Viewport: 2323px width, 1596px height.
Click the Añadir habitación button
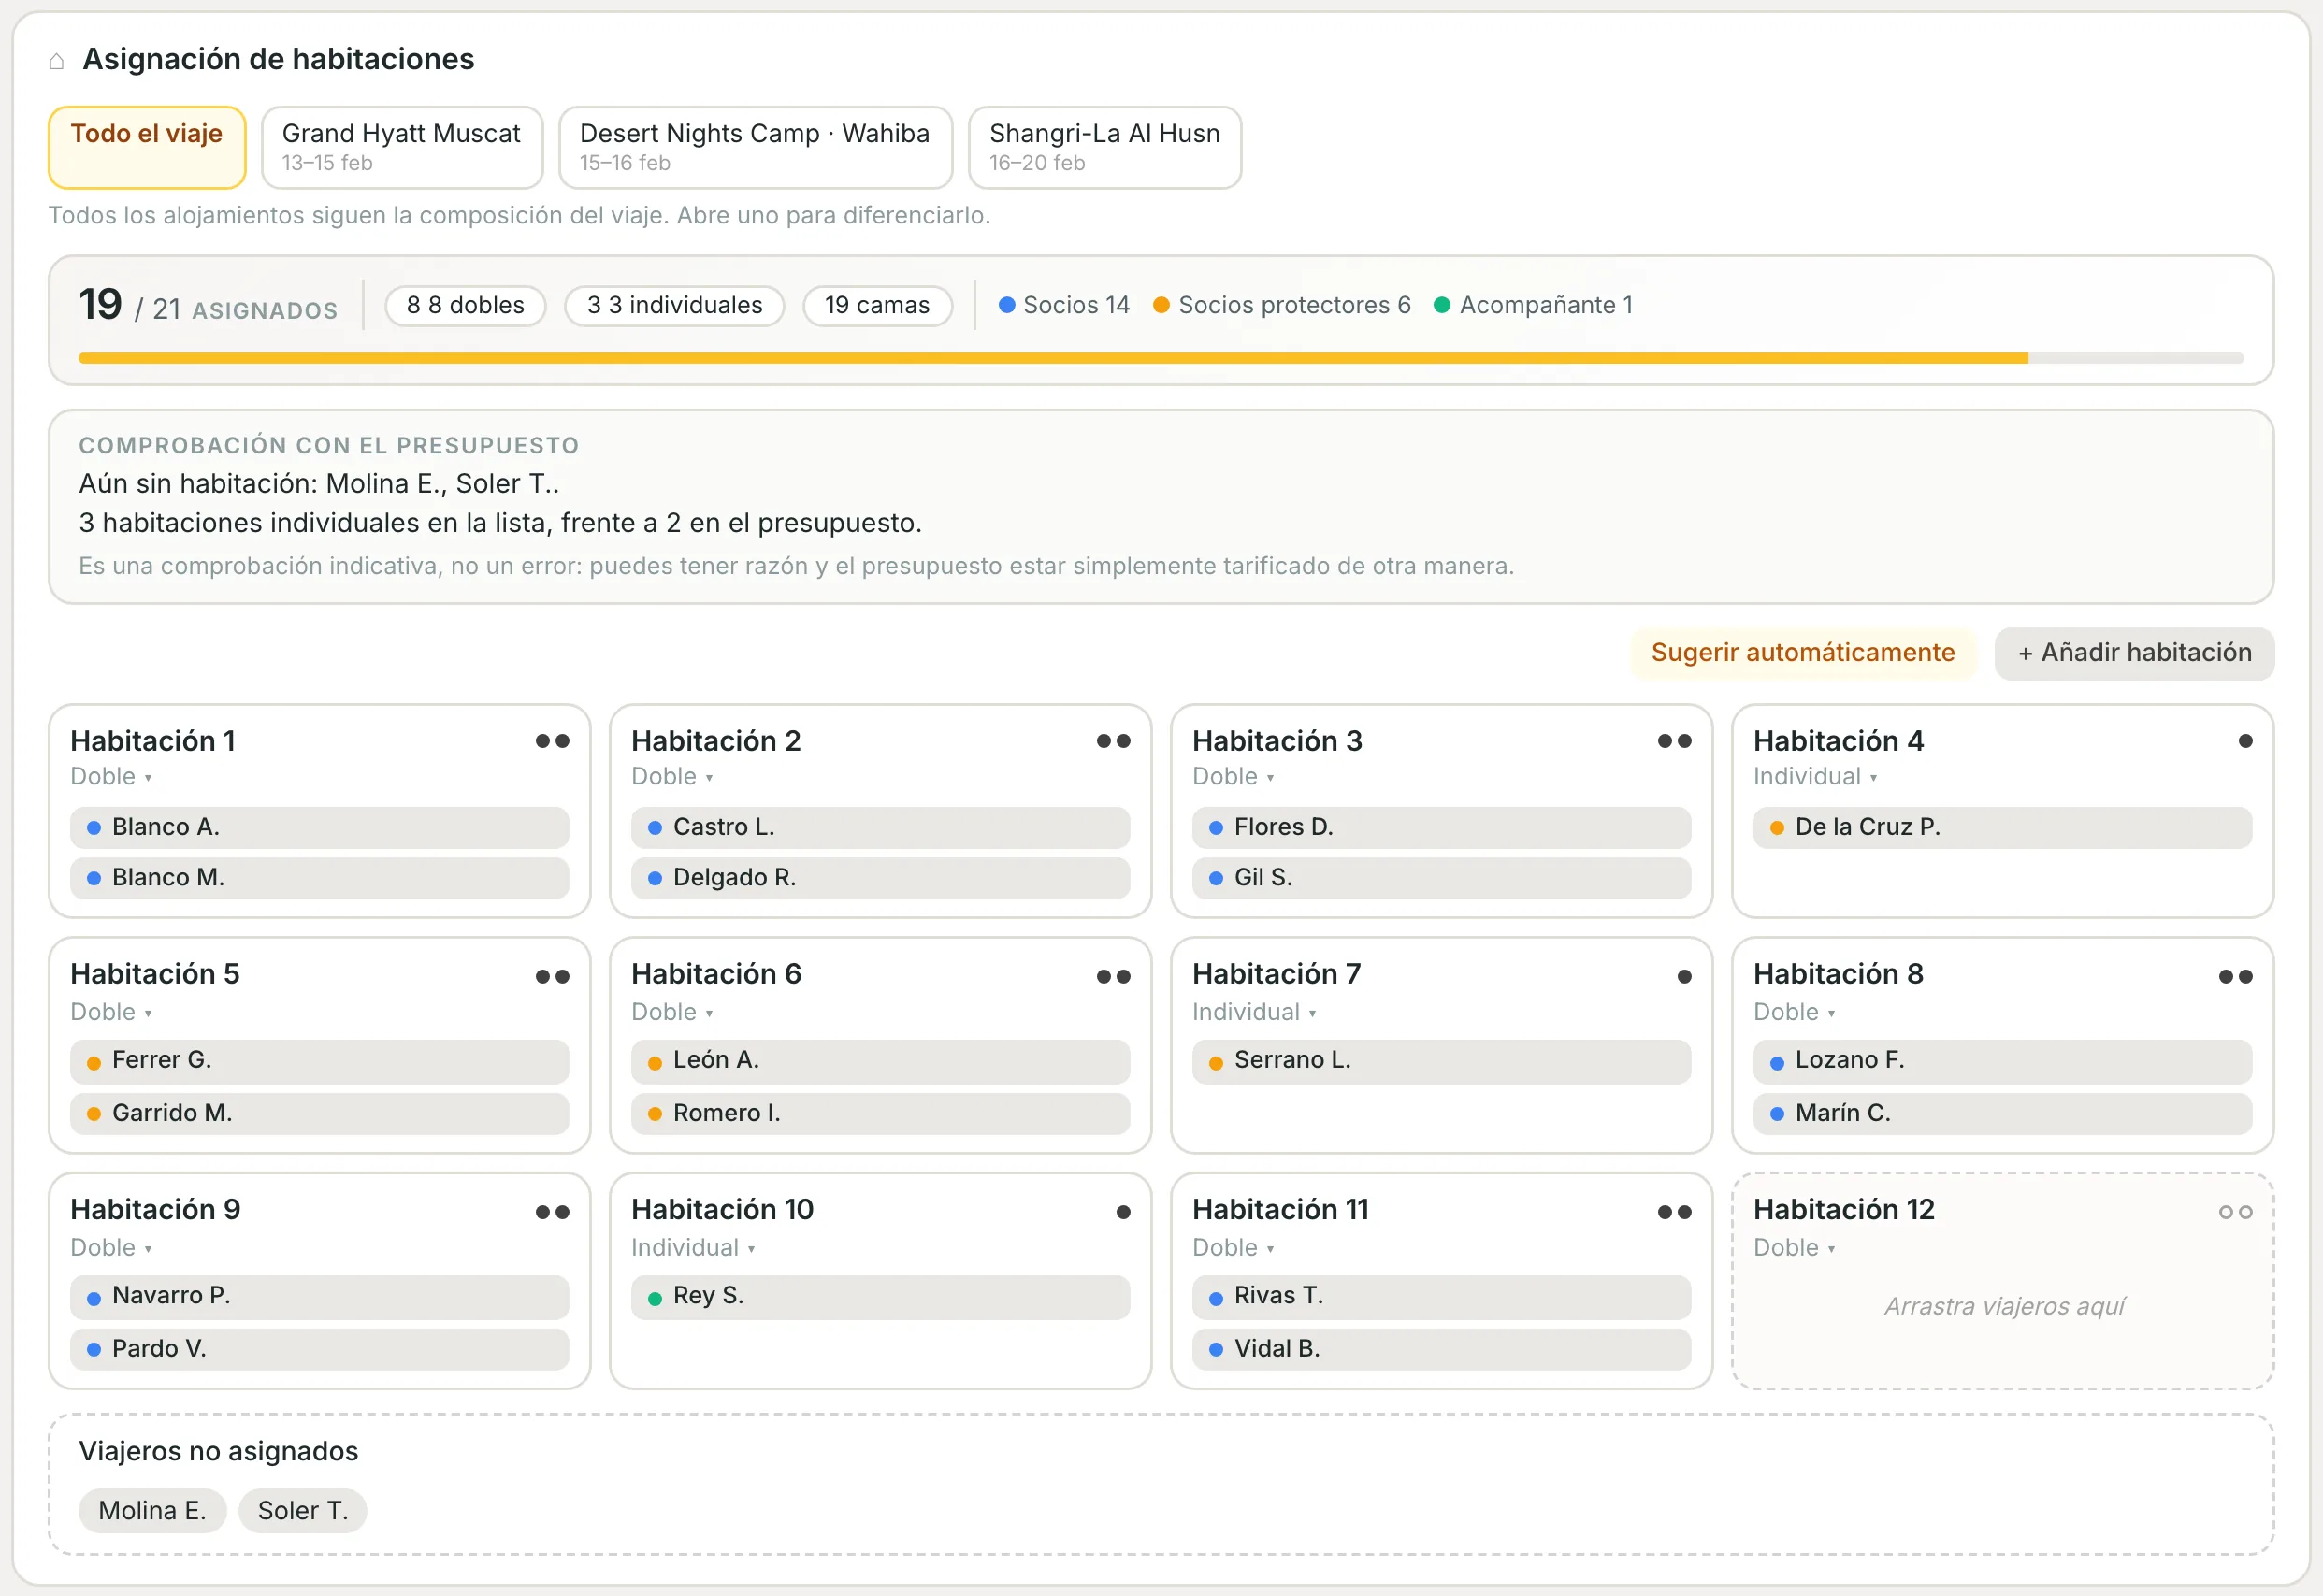2134,653
